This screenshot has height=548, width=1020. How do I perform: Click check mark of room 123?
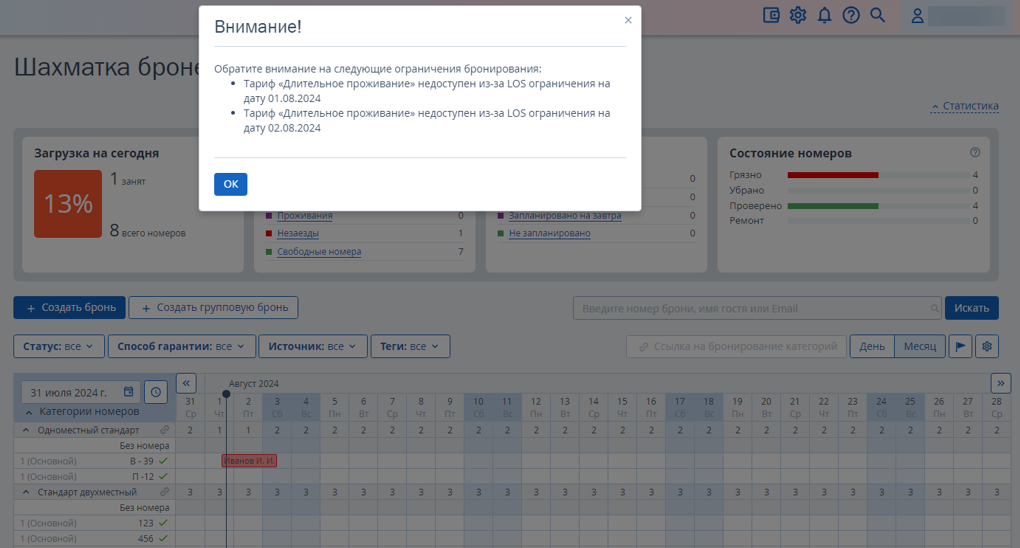[x=163, y=523]
